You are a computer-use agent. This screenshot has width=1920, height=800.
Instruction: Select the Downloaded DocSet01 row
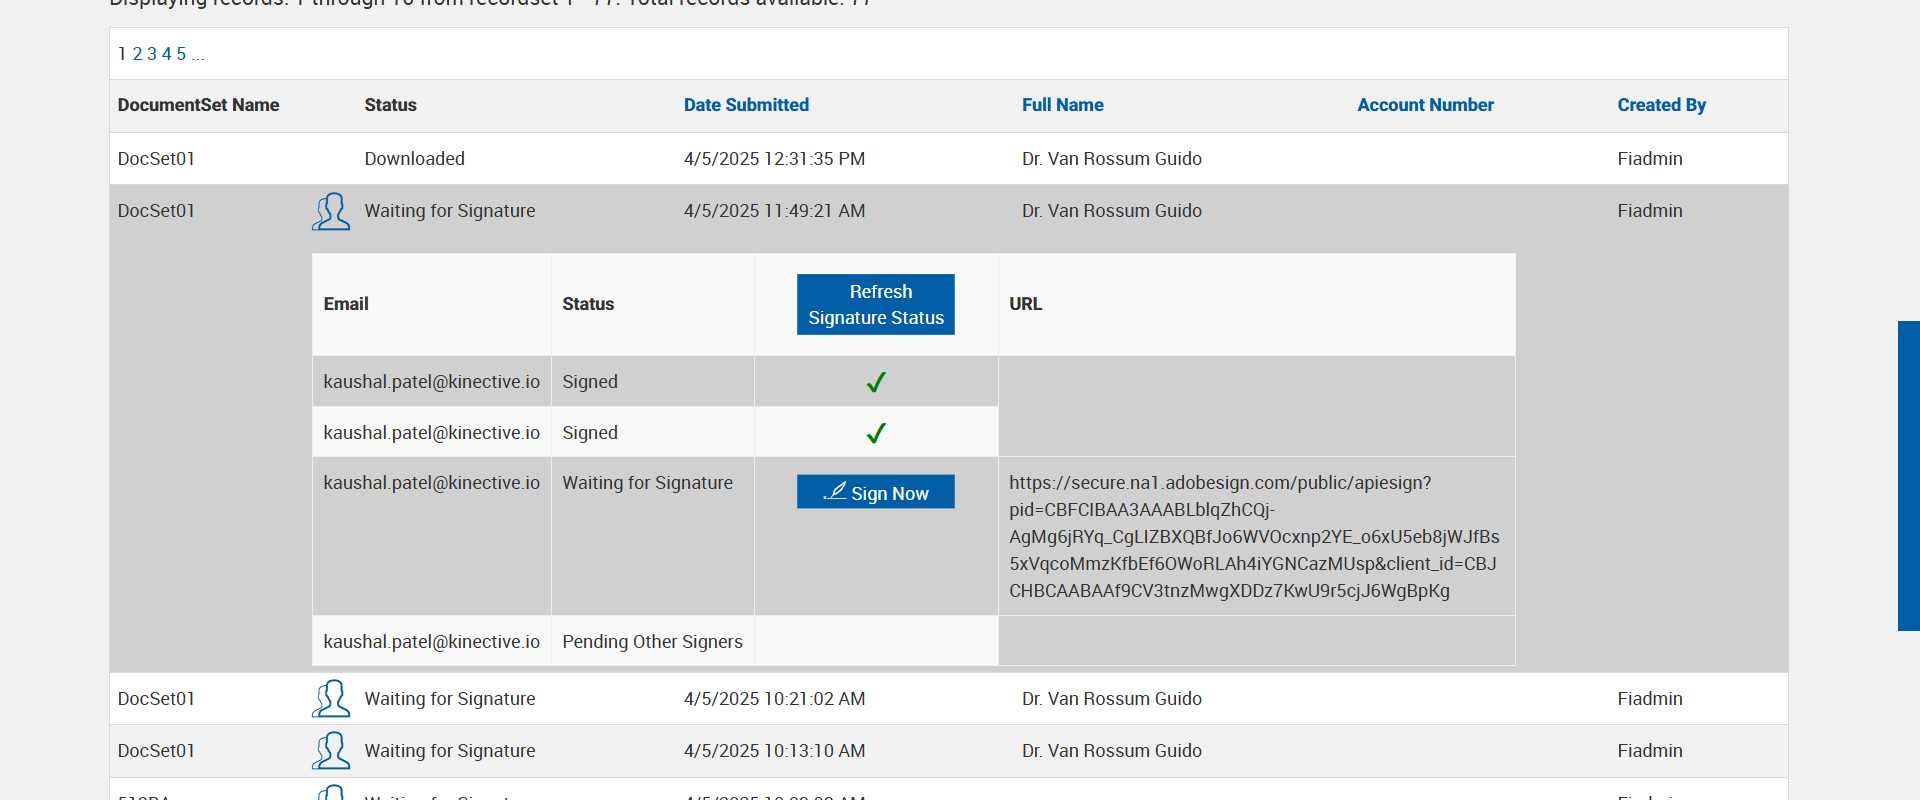(414, 159)
